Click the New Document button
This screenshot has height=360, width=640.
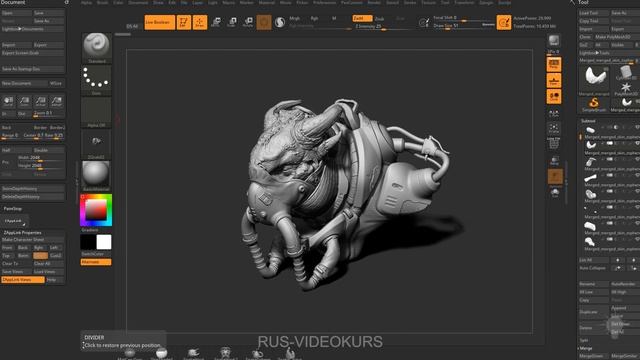(x=24, y=83)
